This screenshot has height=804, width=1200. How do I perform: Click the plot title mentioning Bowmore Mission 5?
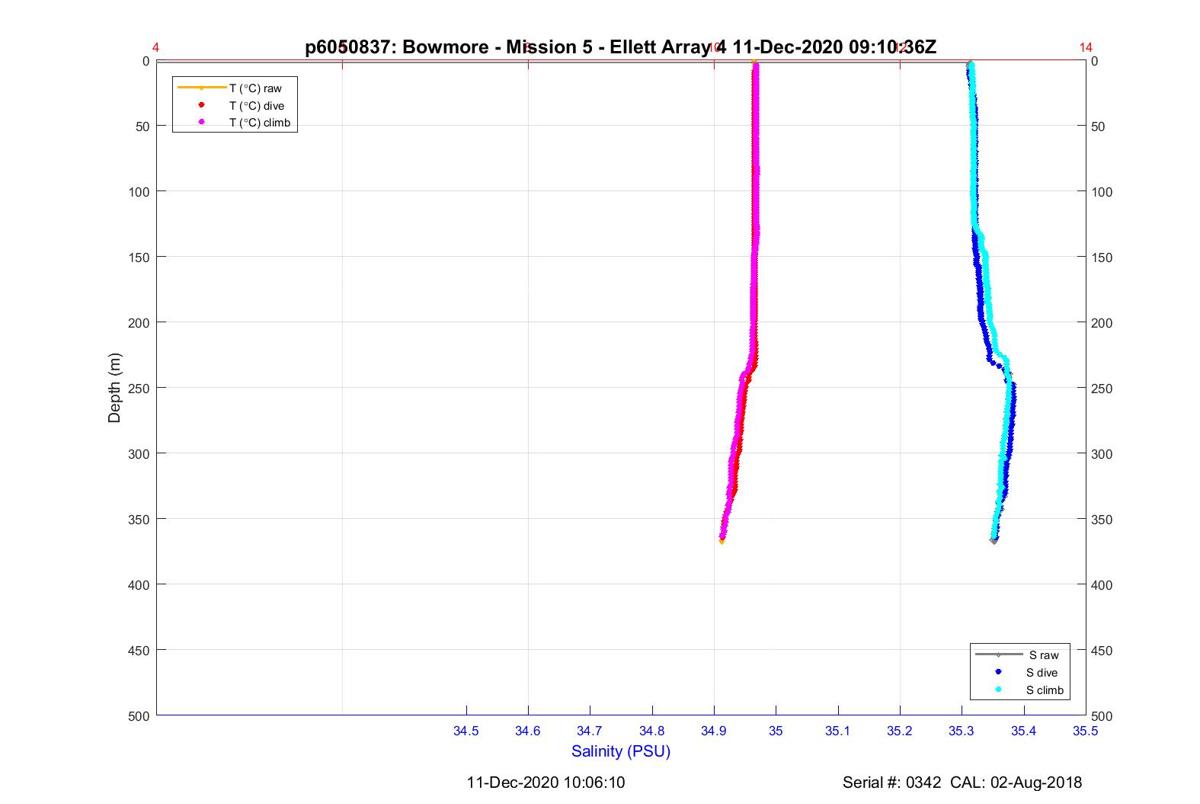[620, 46]
